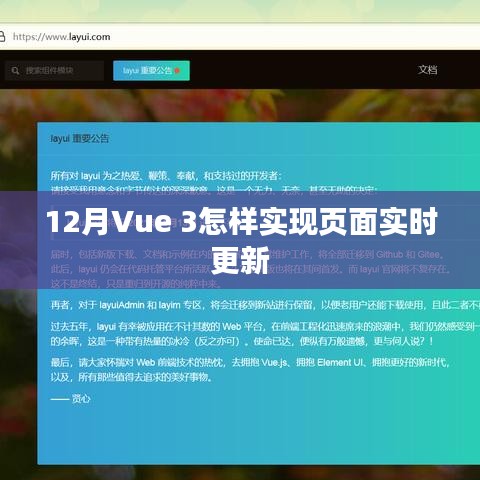
Task: Click the —— 贤心 signature
Action: (x=71, y=399)
